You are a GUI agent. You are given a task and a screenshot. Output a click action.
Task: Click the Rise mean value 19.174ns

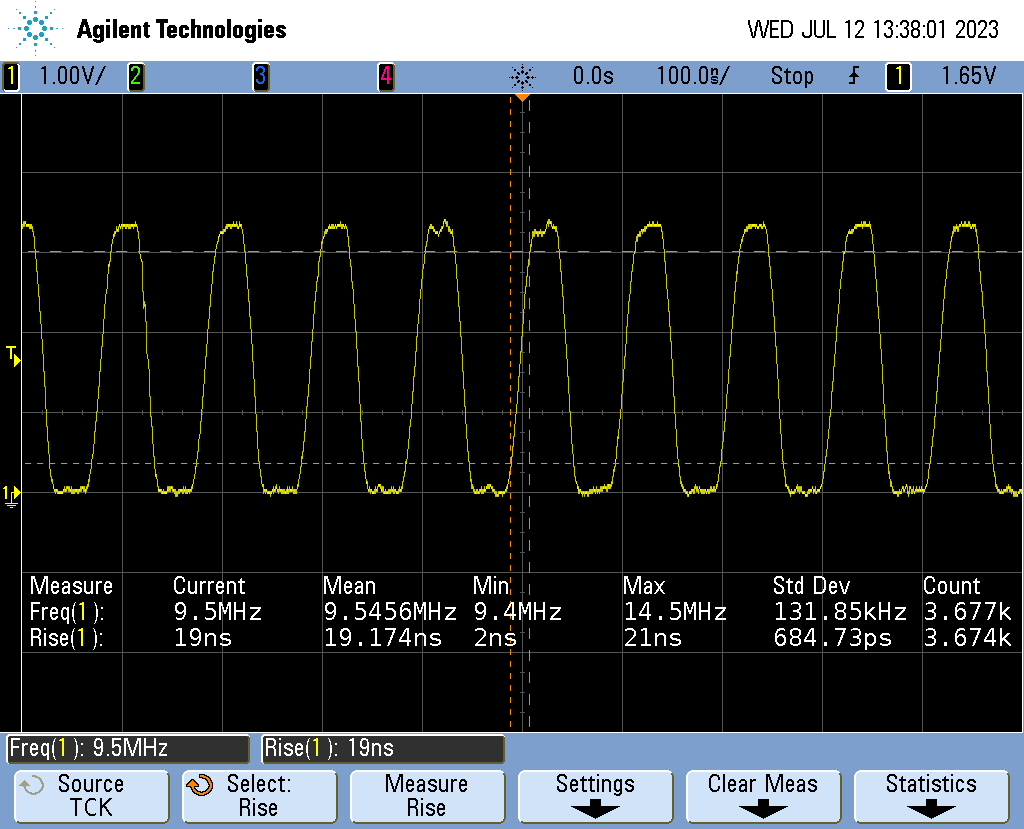[x=383, y=638]
